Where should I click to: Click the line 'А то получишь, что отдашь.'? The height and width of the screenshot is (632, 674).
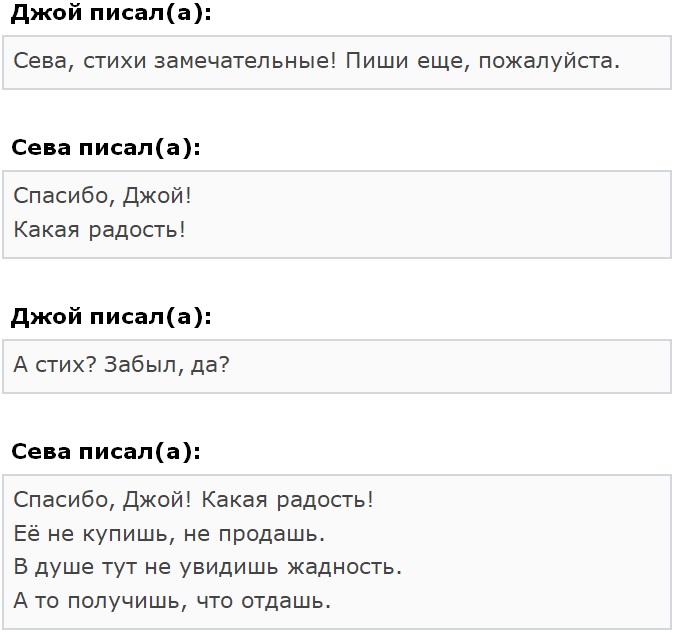tap(172, 601)
